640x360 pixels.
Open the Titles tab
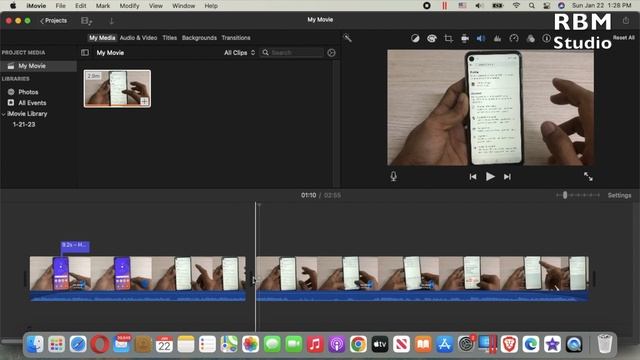coord(169,38)
